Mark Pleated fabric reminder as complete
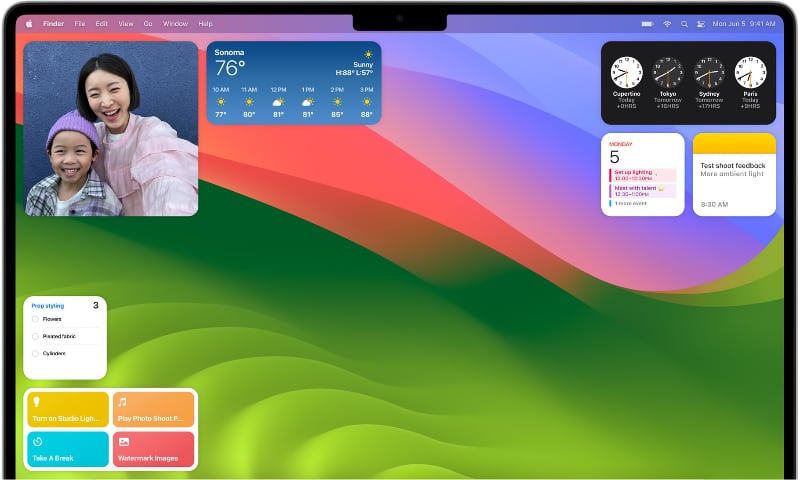Image resolution: width=800 pixels, height=480 pixels. [35, 336]
